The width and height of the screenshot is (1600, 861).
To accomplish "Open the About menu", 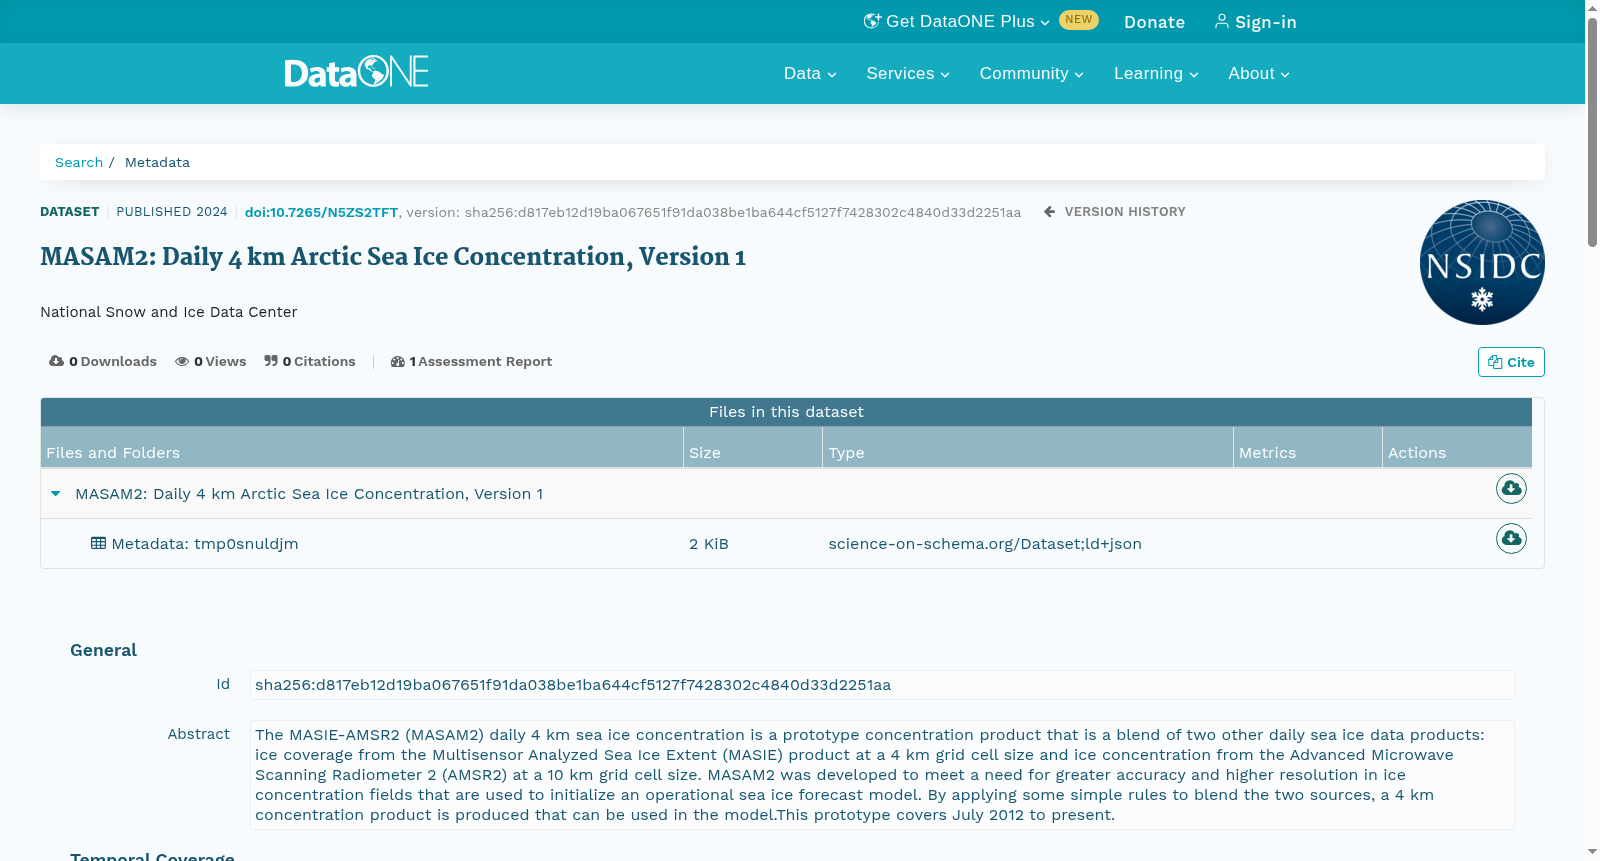I will pyautogui.click(x=1259, y=73).
